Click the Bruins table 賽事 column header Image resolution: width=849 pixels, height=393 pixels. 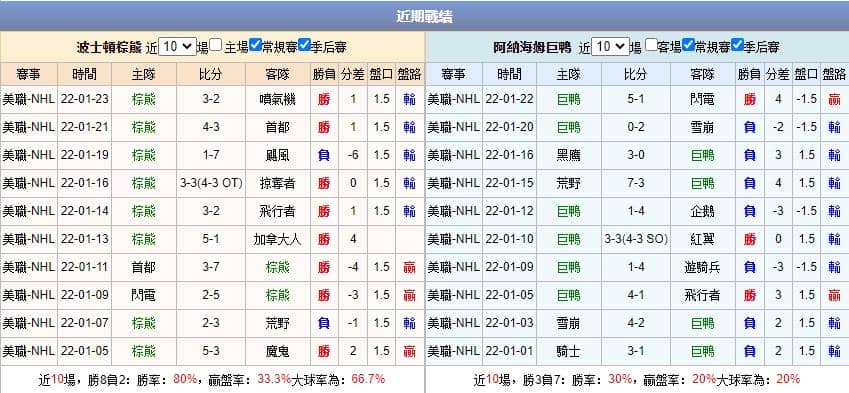coord(29,74)
